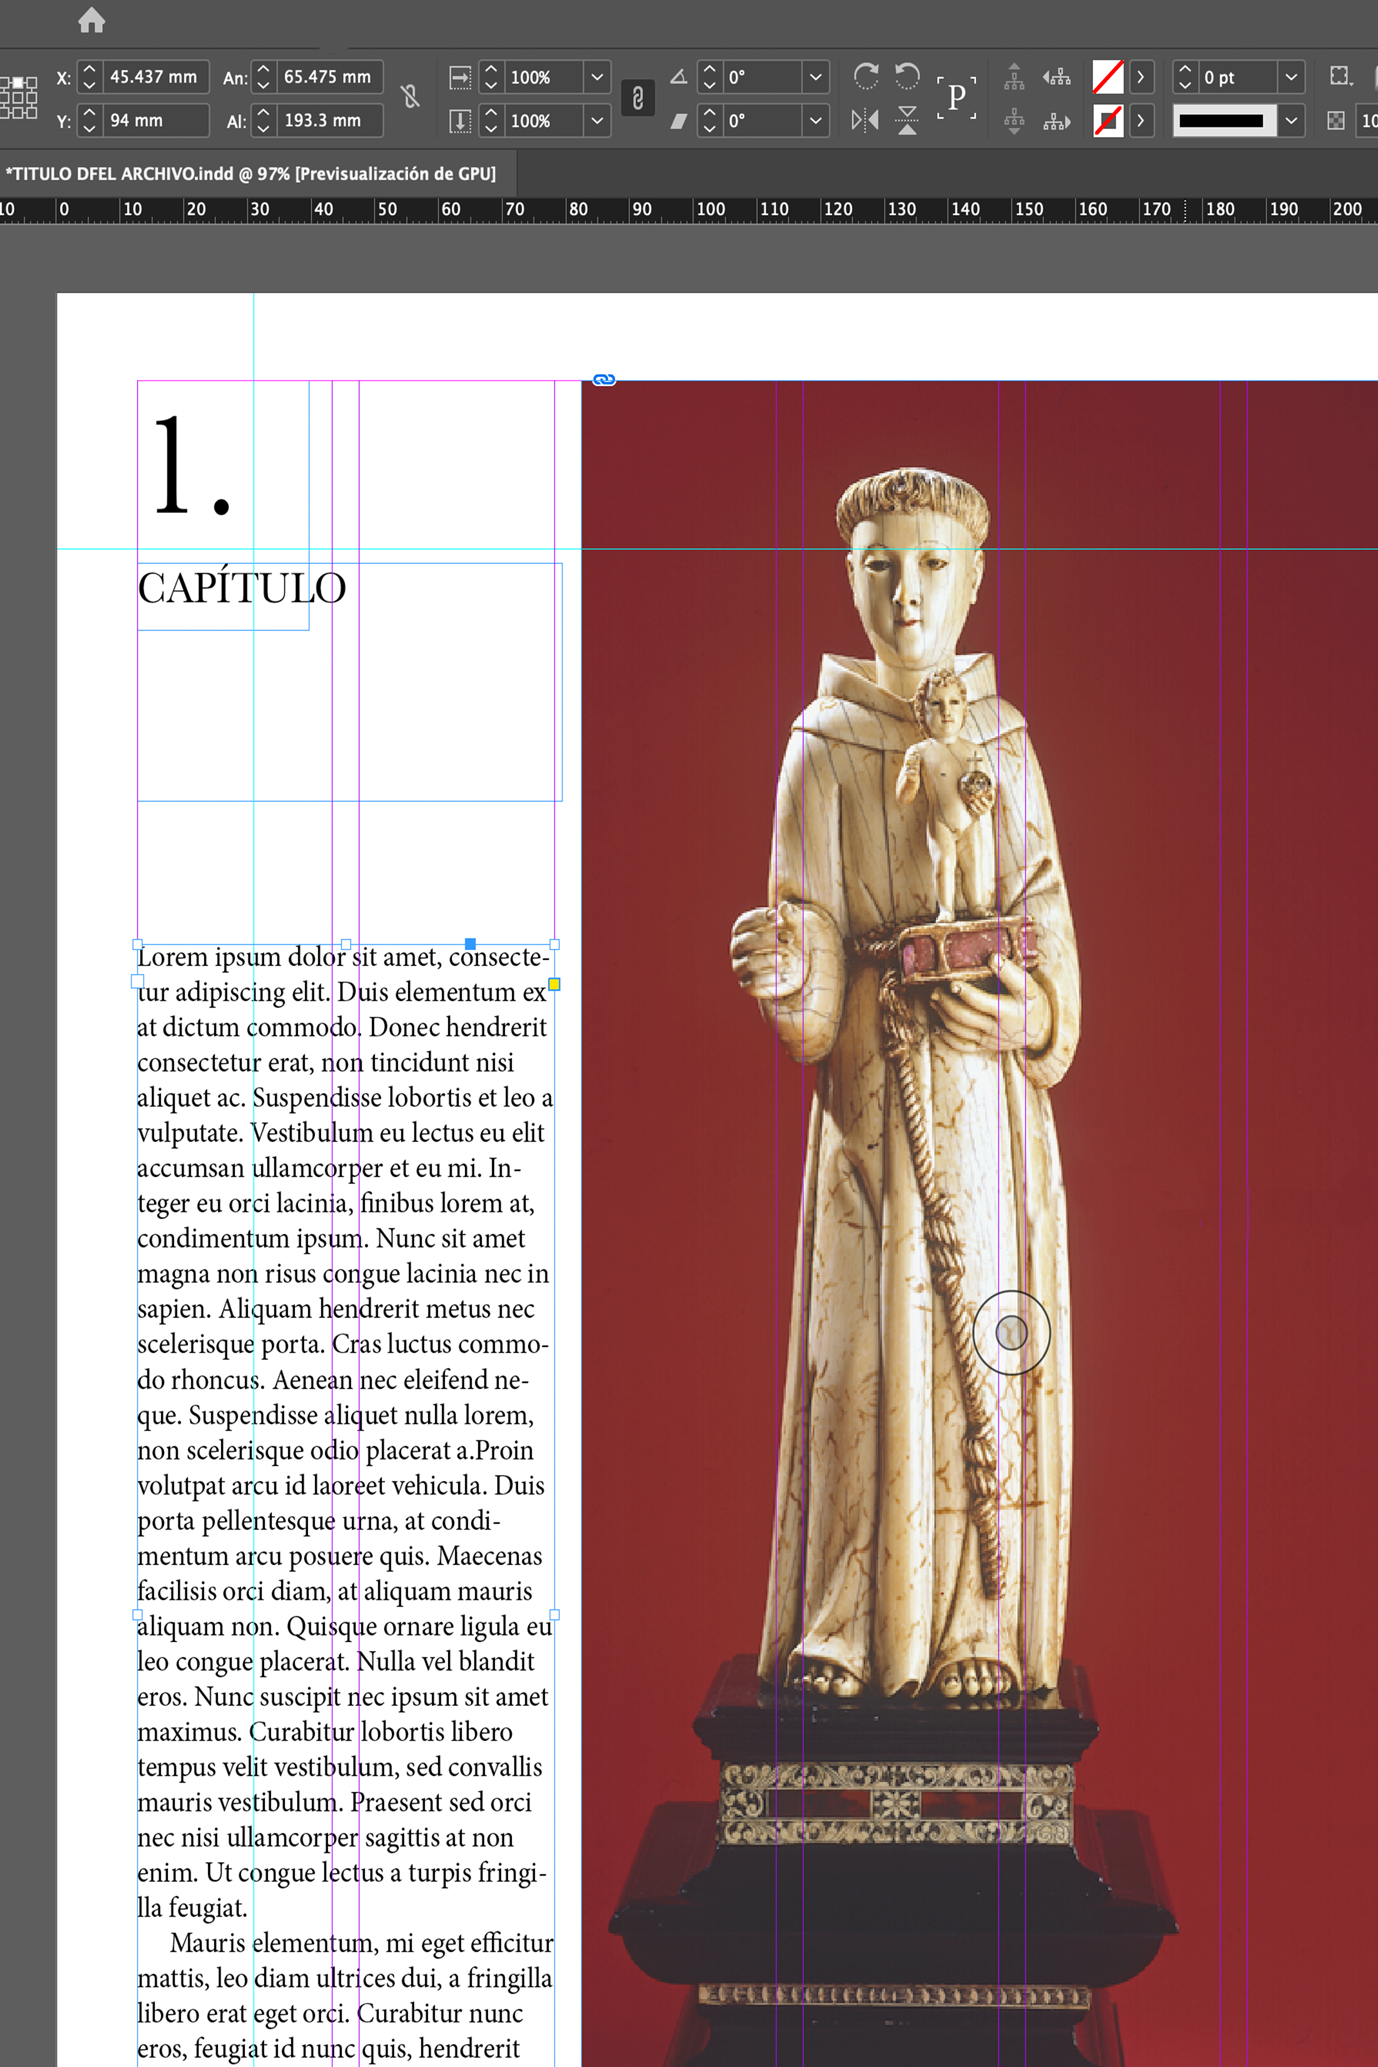Image resolution: width=1378 pixels, height=2067 pixels.
Task: Adjust the stroke weight stepper
Action: click(1185, 77)
